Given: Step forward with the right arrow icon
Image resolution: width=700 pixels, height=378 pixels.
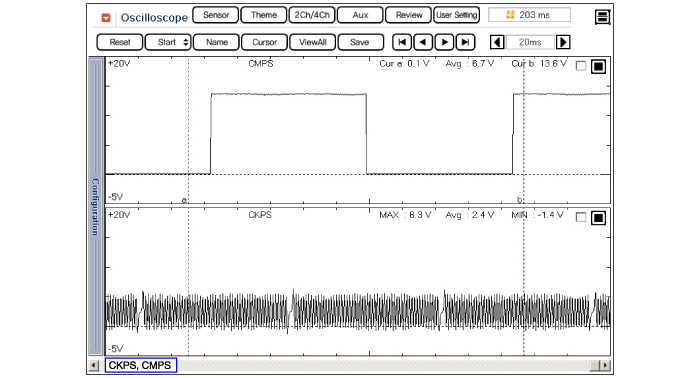Looking at the screenshot, I should (444, 42).
